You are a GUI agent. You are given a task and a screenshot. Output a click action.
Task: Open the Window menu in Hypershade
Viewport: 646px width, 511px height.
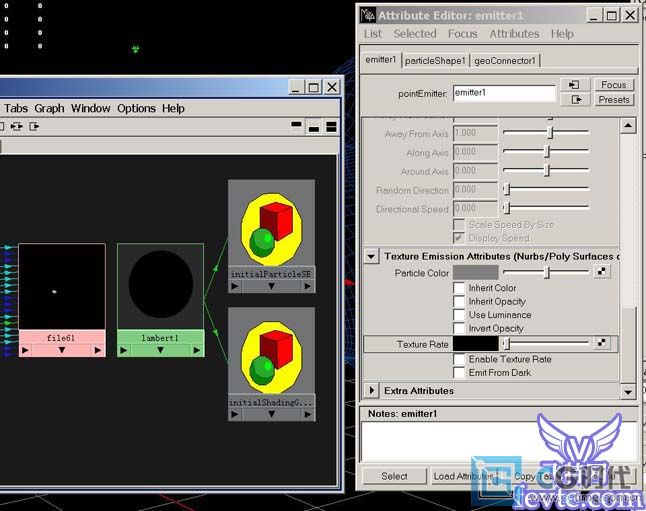tap(91, 108)
